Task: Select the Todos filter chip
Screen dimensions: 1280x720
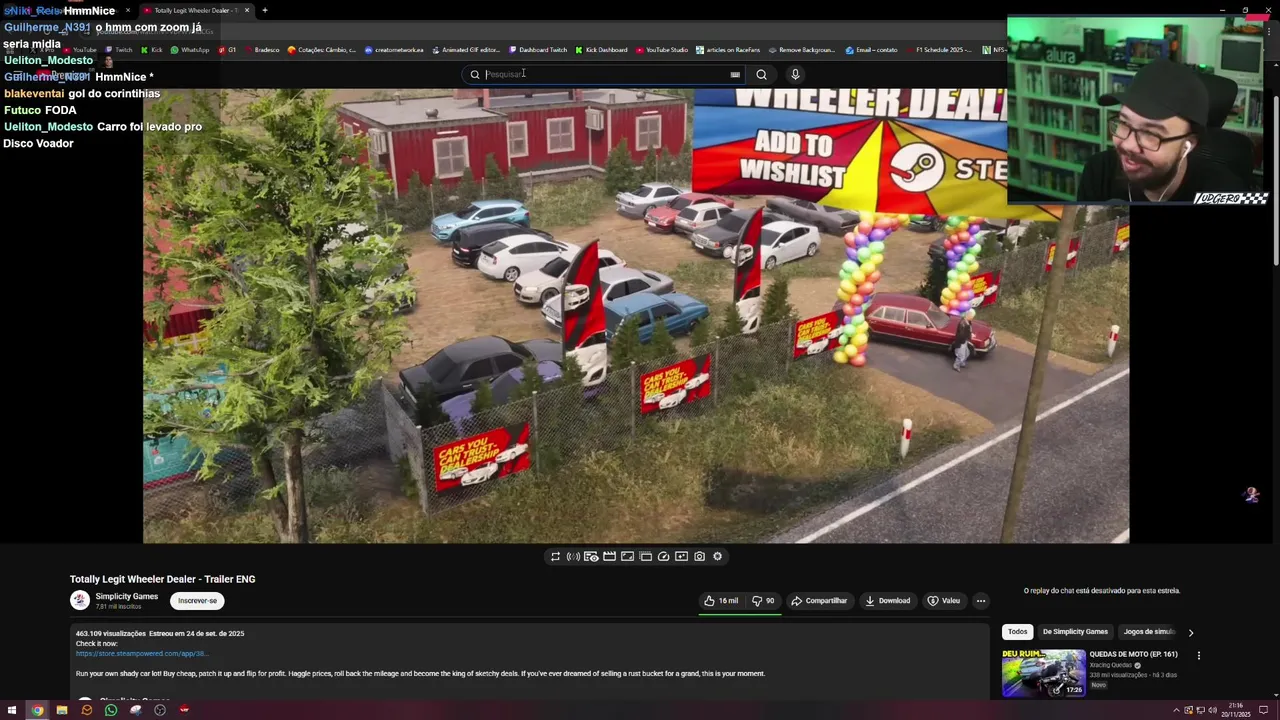Action: (1018, 632)
